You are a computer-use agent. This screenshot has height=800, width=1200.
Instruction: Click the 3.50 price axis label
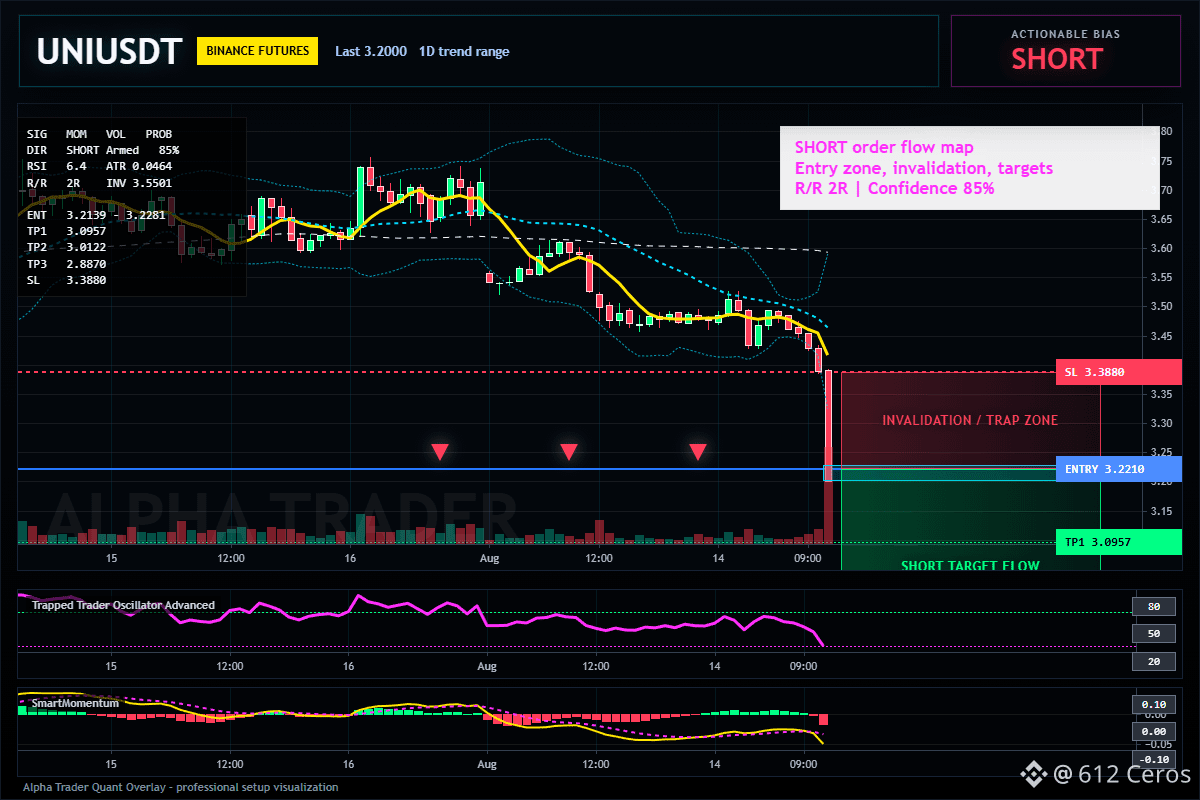(1161, 306)
